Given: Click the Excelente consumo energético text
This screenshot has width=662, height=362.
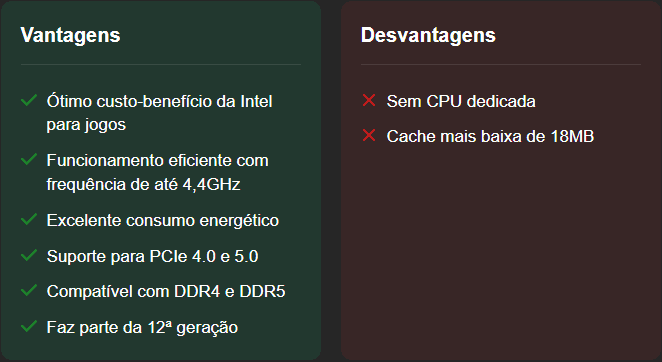Looking at the screenshot, I should [x=163, y=220].
